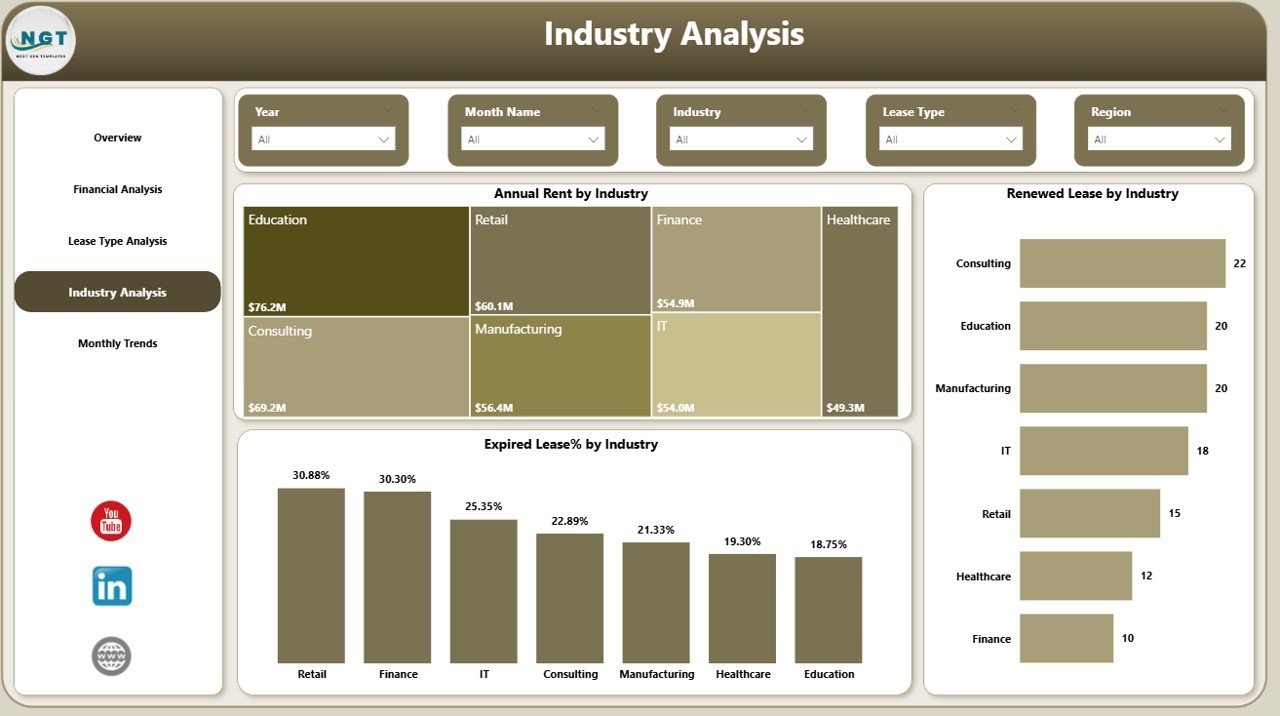Image resolution: width=1280 pixels, height=716 pixels.
Task: Expand the Month Name dropdown
Action: point(532,140)
